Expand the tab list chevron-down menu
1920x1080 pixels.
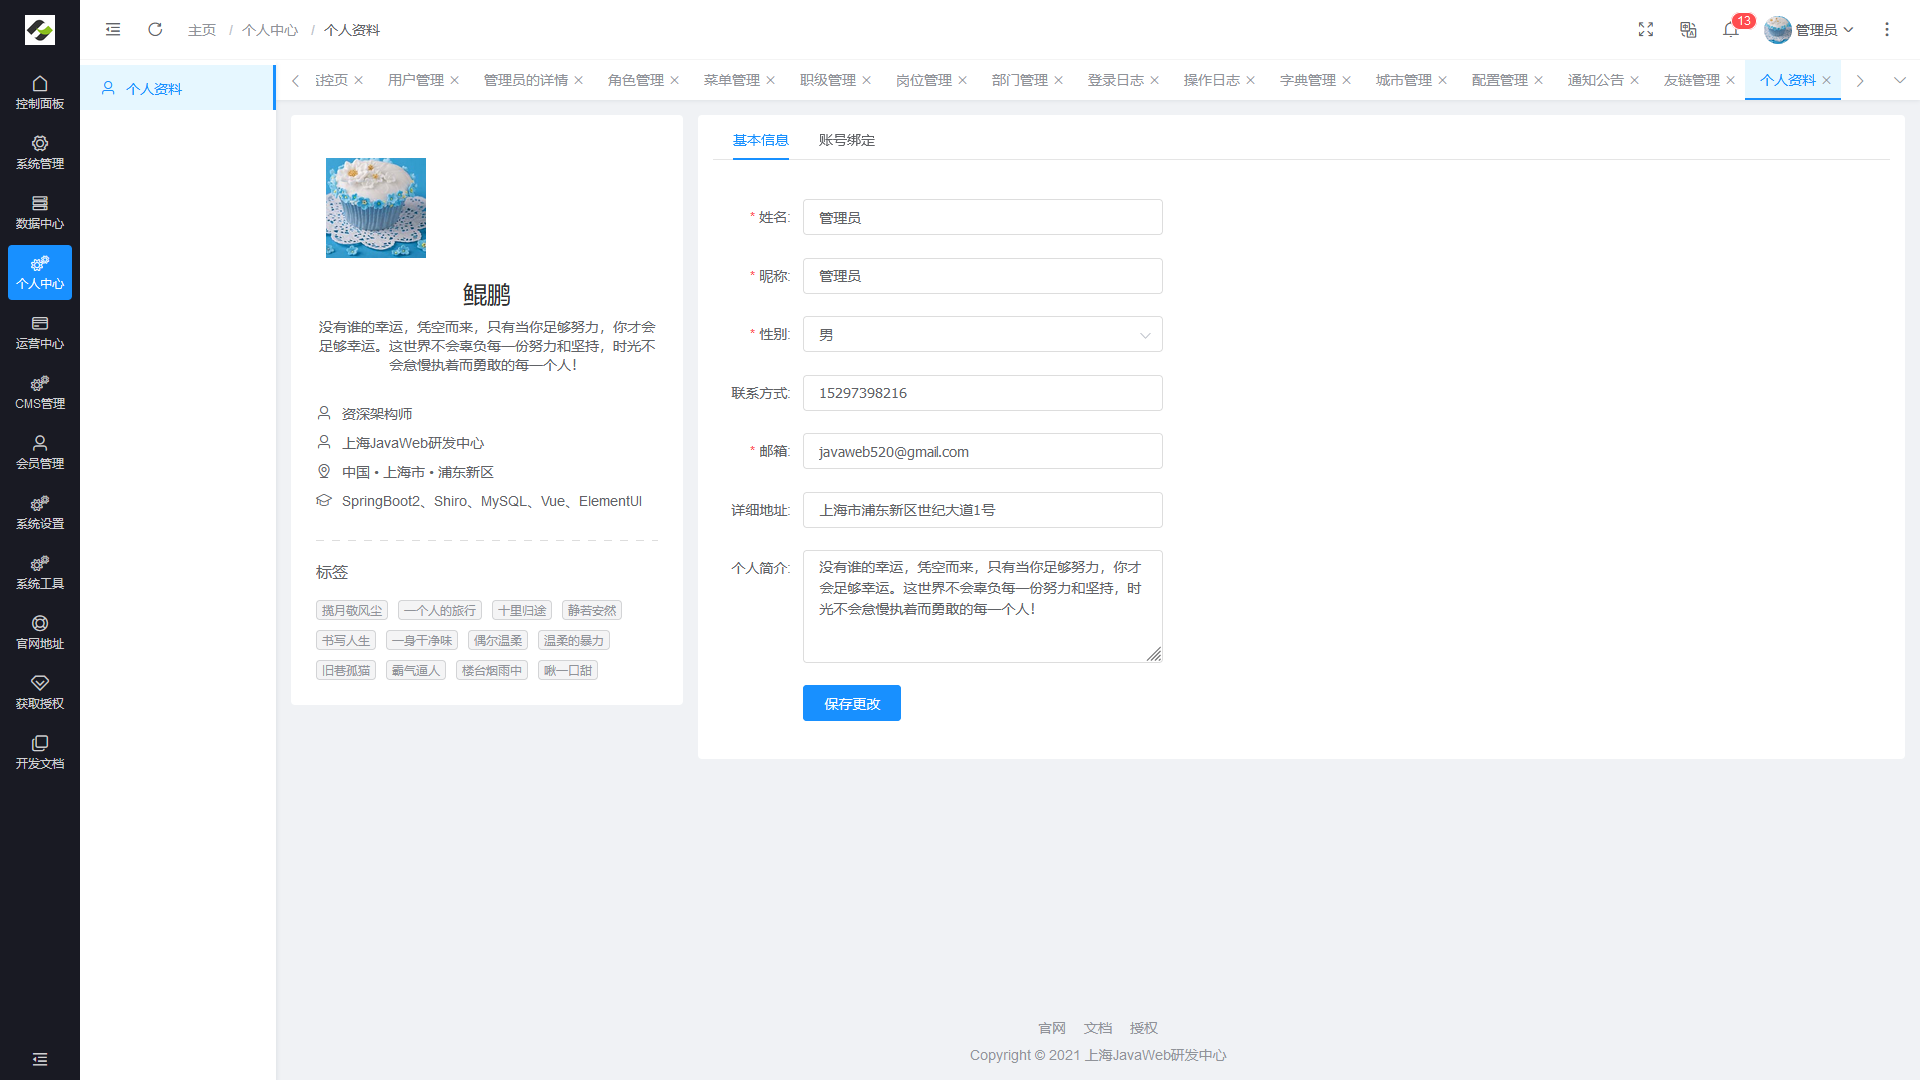point(1900,80)
